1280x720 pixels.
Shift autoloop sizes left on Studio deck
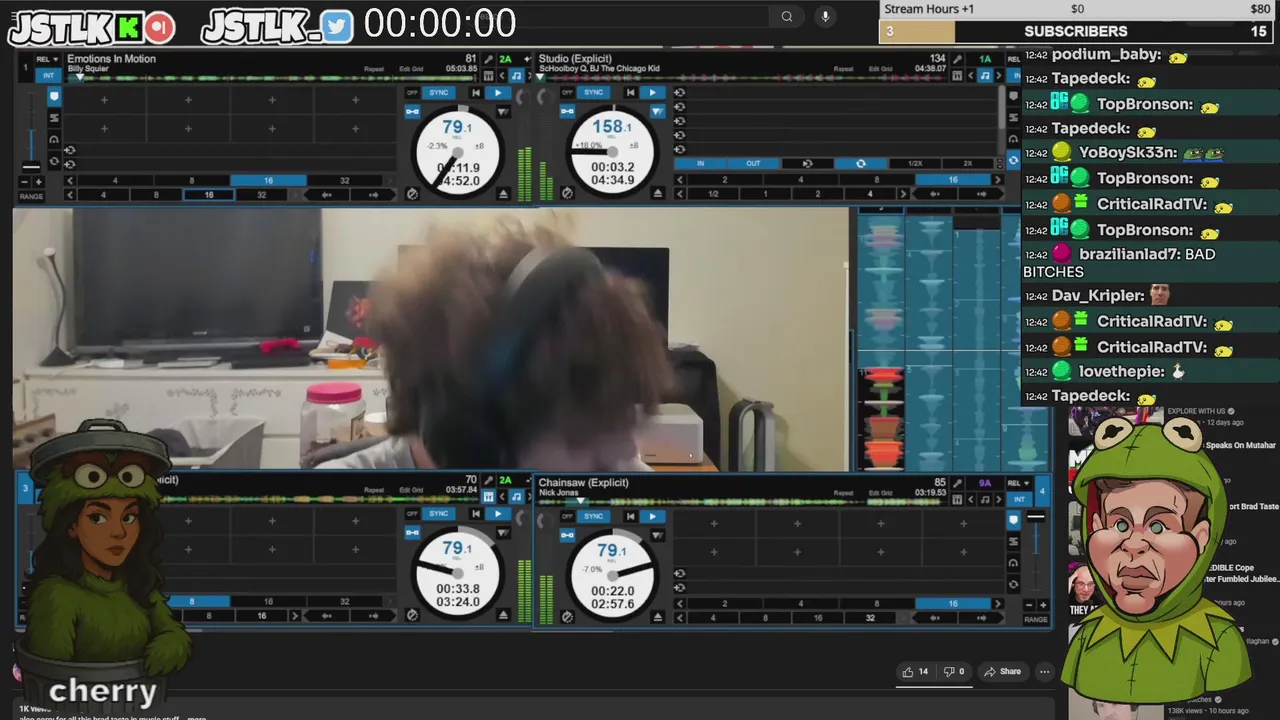tap(680, 180)
